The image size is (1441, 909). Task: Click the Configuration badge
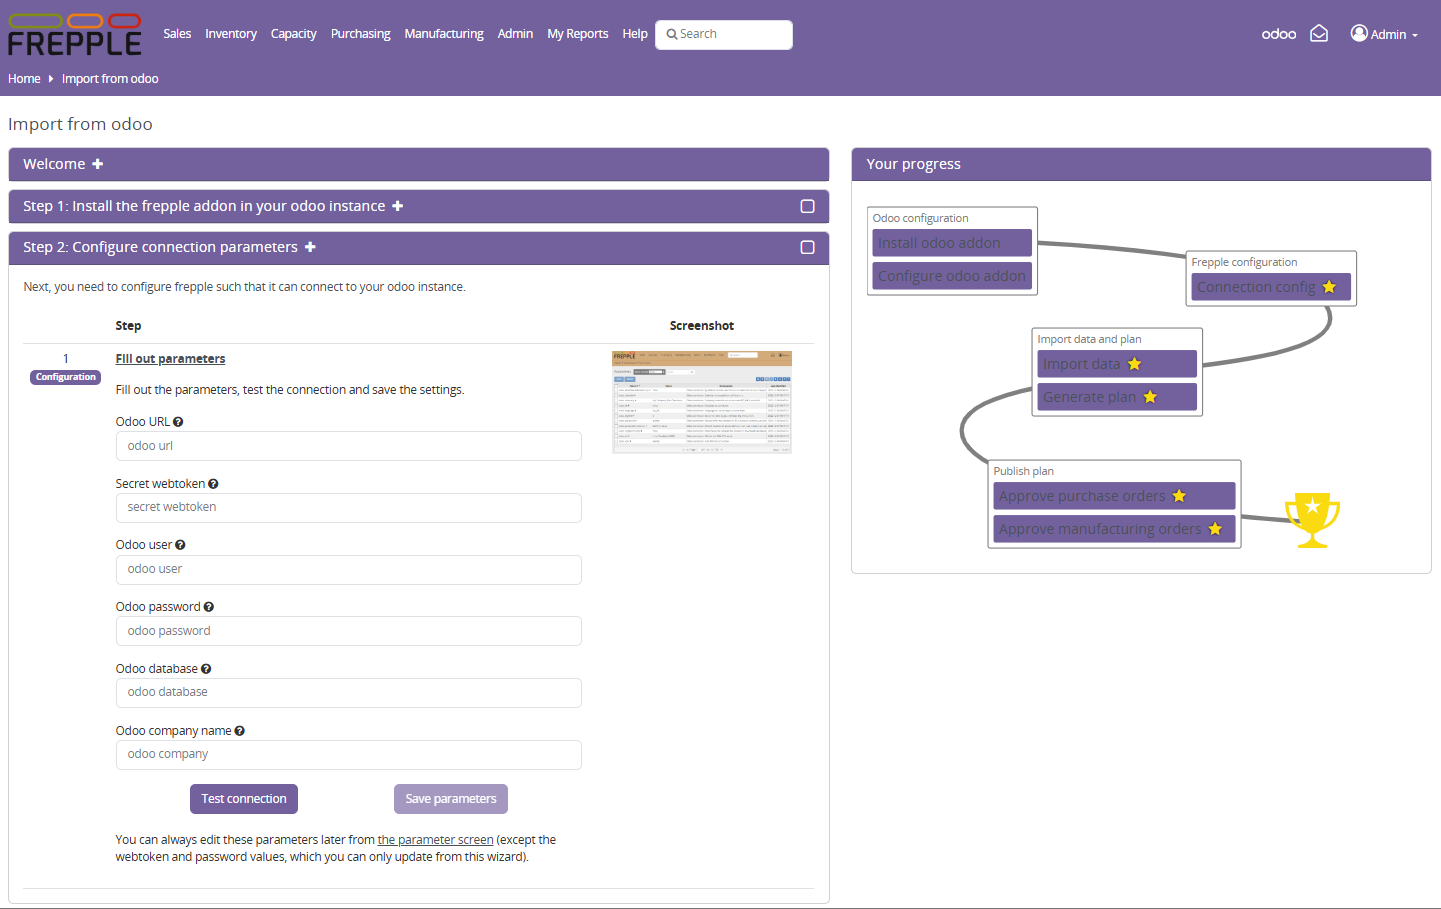coord(66,377)
